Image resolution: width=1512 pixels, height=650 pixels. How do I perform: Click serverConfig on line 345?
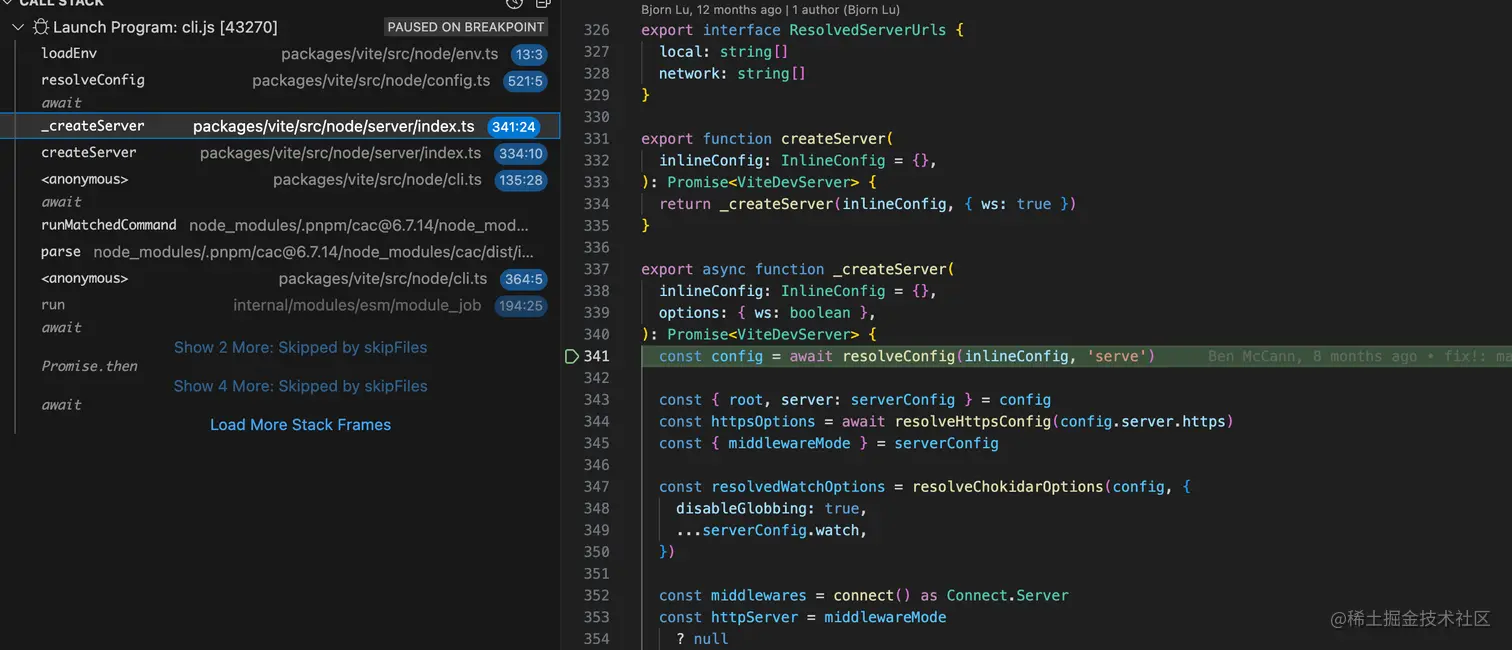coord(946,443)
